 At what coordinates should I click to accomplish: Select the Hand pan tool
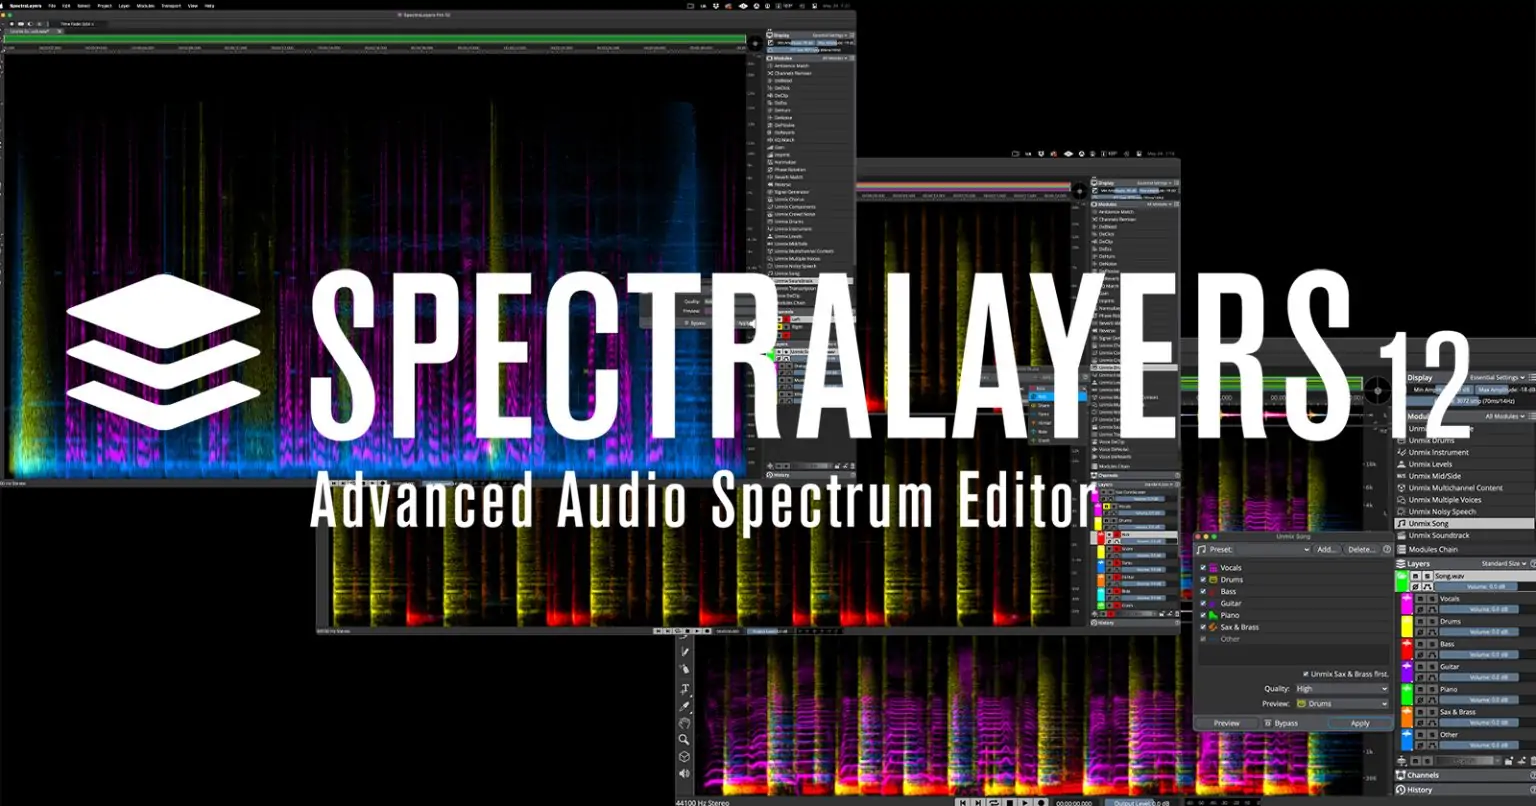(x=685, y=722)
